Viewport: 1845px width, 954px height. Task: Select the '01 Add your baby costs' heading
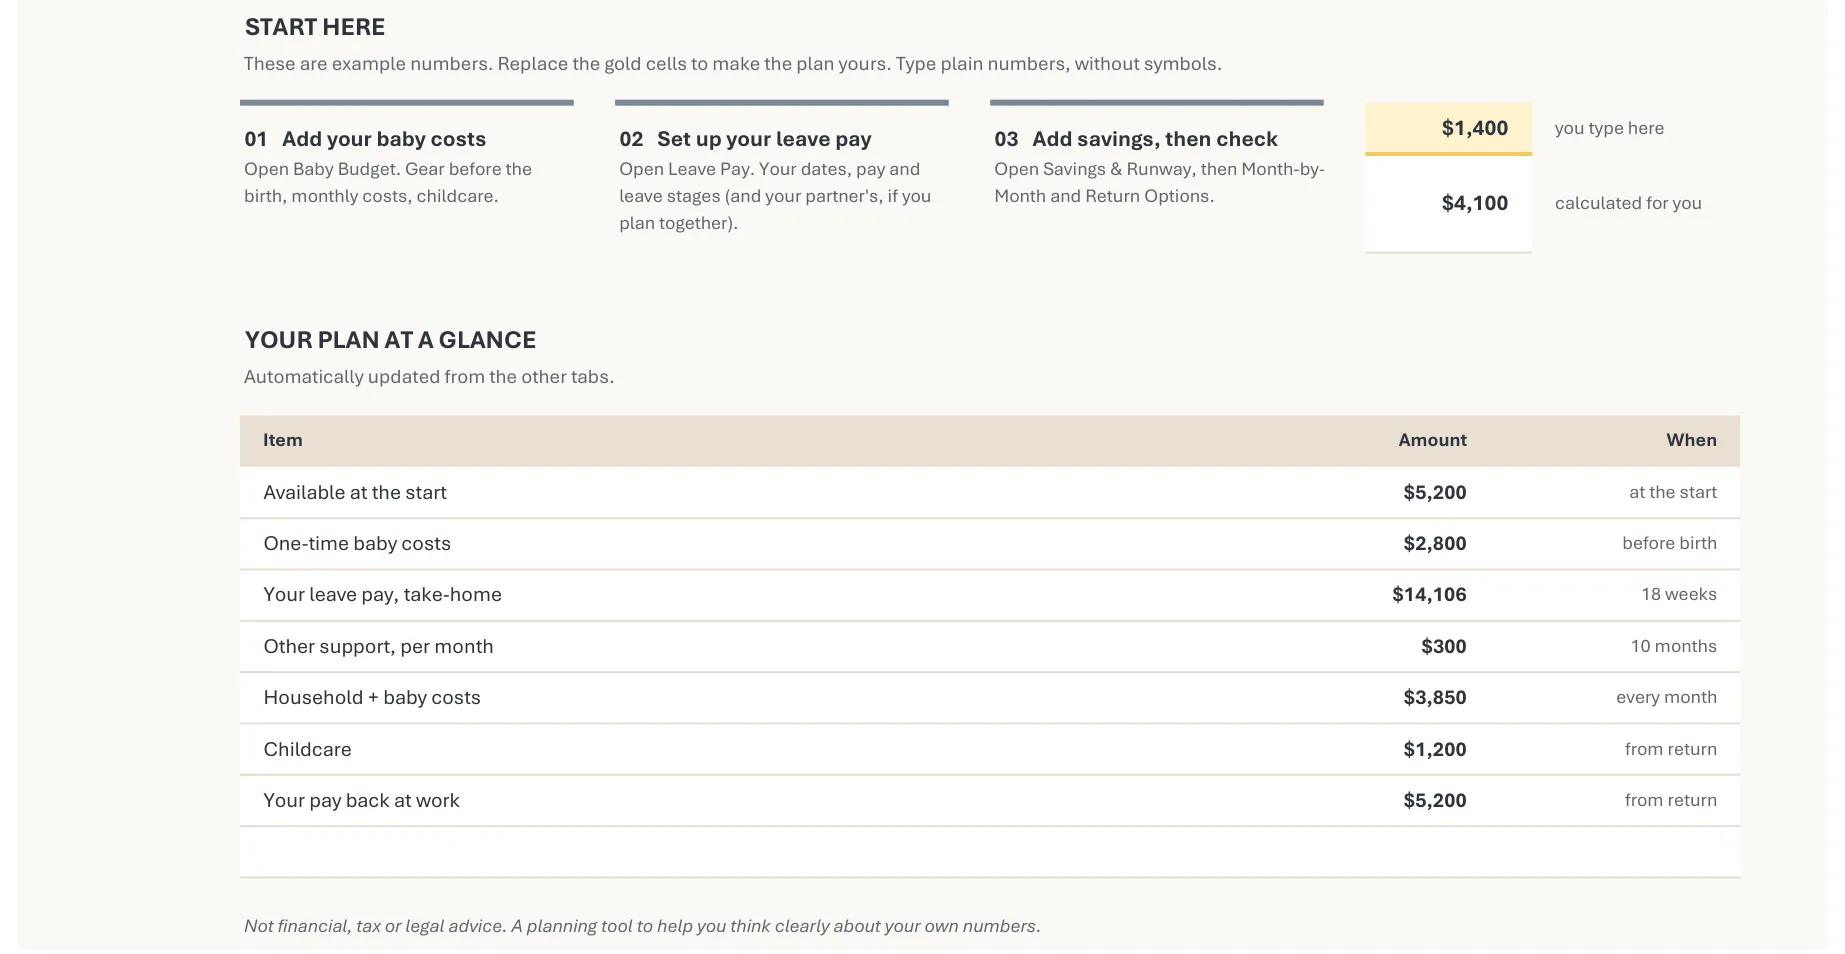[x=365, y=139]
